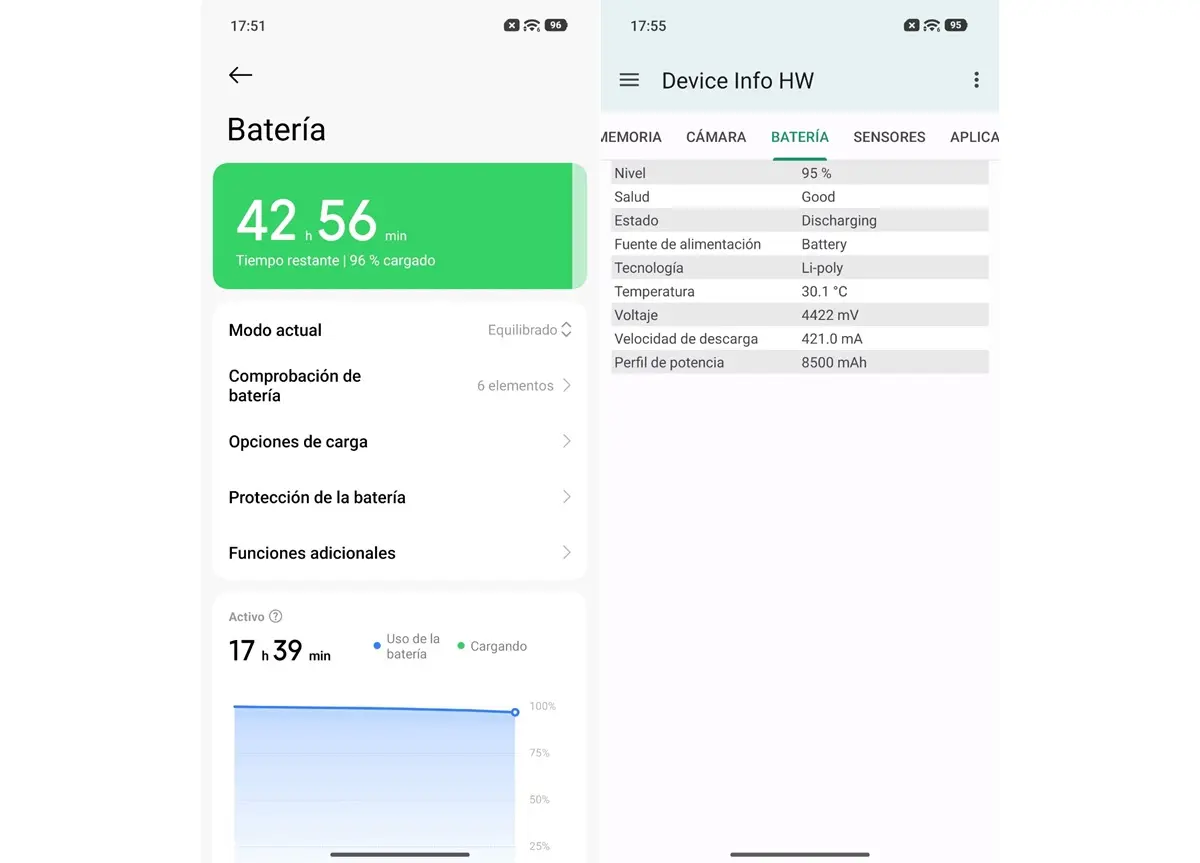Open the Modo actual Equilibrado selector
1200x863 pixels.
click(x=529, y=330)
